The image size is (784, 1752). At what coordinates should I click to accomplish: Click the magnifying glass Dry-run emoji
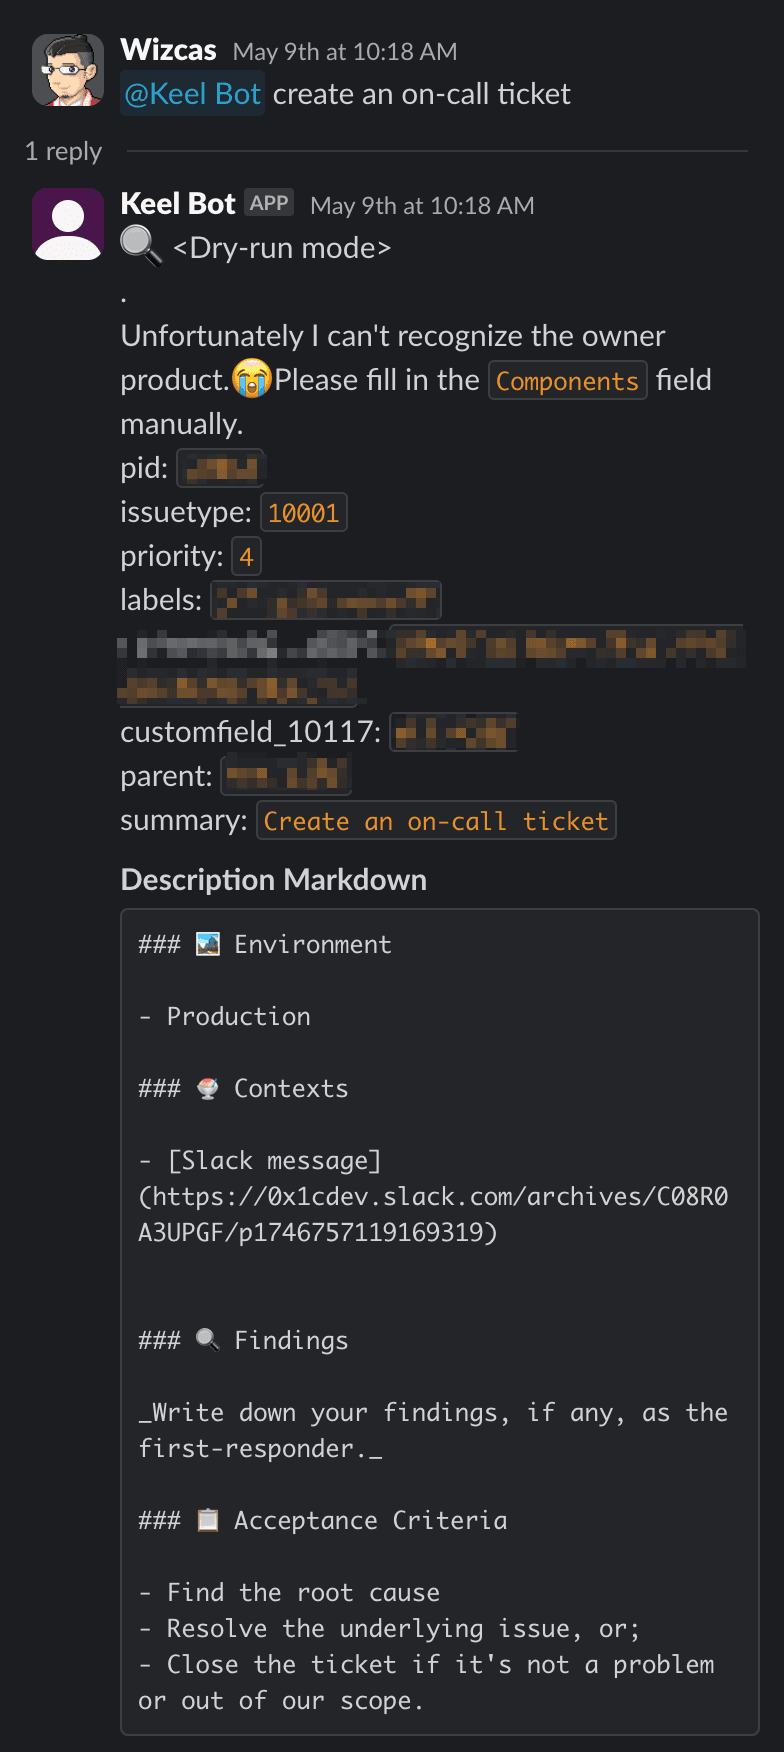(x=141, y=246)
